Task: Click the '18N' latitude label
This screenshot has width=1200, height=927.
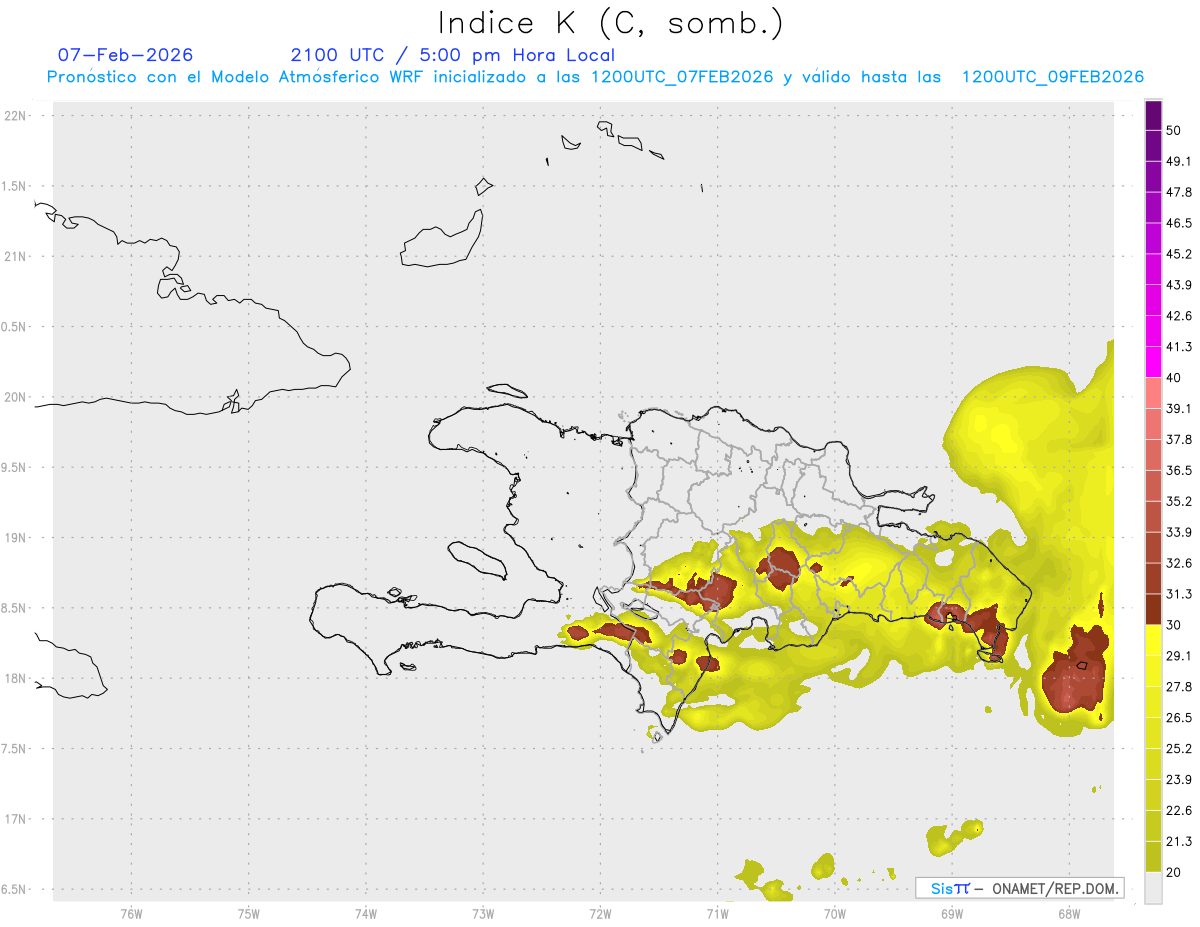Action: pyautogui.click(x=15, y=678)
